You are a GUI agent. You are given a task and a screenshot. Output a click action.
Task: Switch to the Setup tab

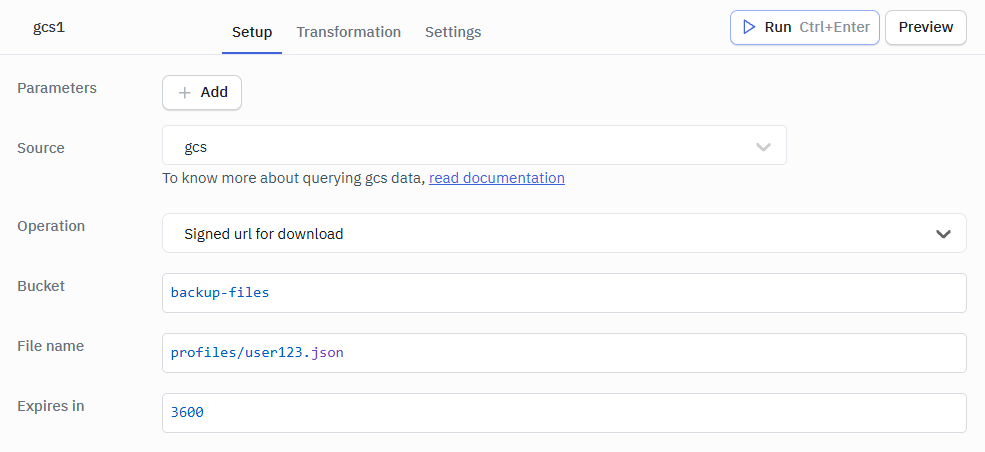tap(252, 32)
